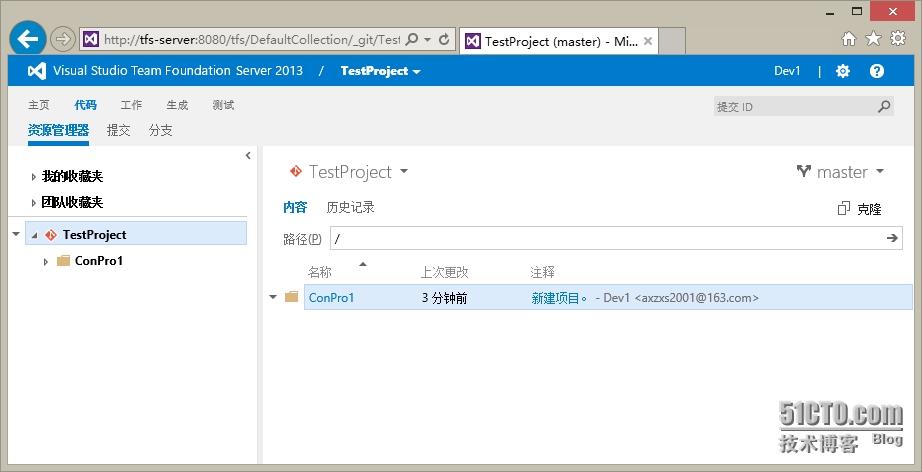Switch to the 资源管理器 tab

(58, 130)
